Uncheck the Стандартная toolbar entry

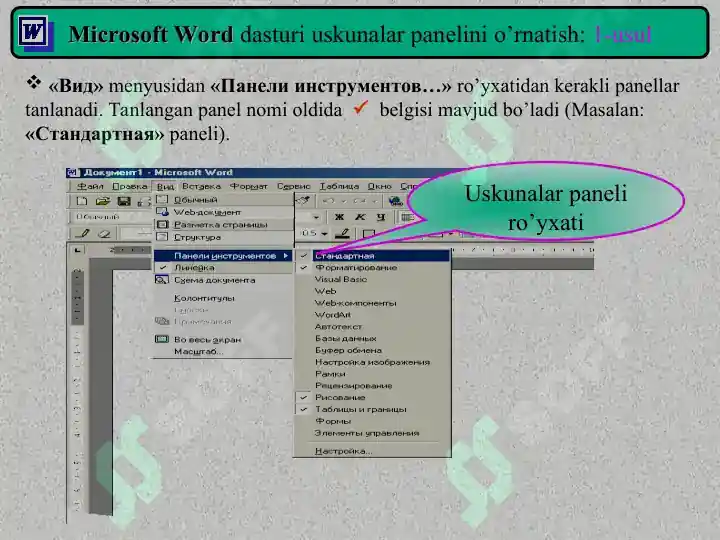pos(372,256)
